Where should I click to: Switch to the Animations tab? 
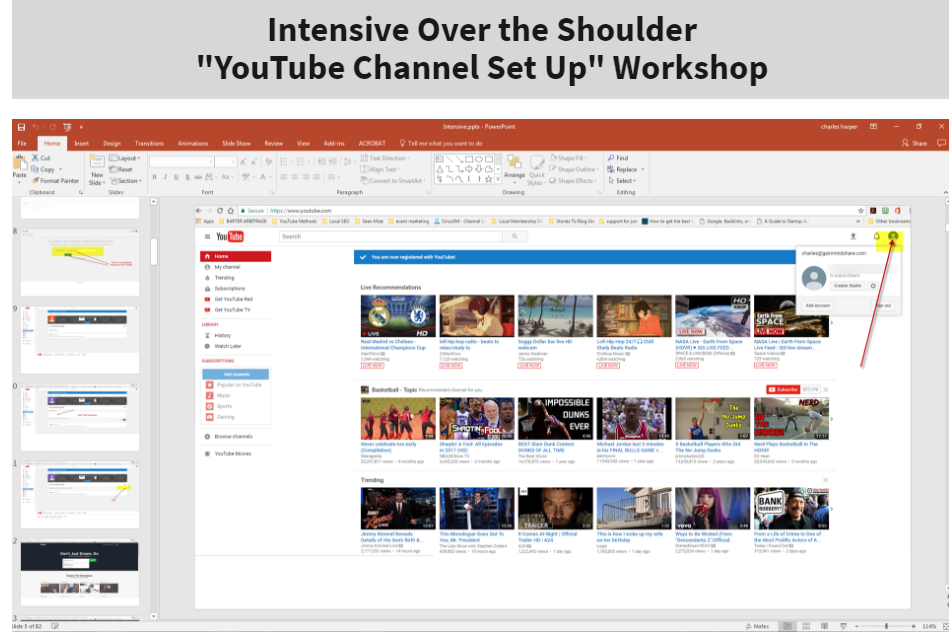[x=193, y=143]
